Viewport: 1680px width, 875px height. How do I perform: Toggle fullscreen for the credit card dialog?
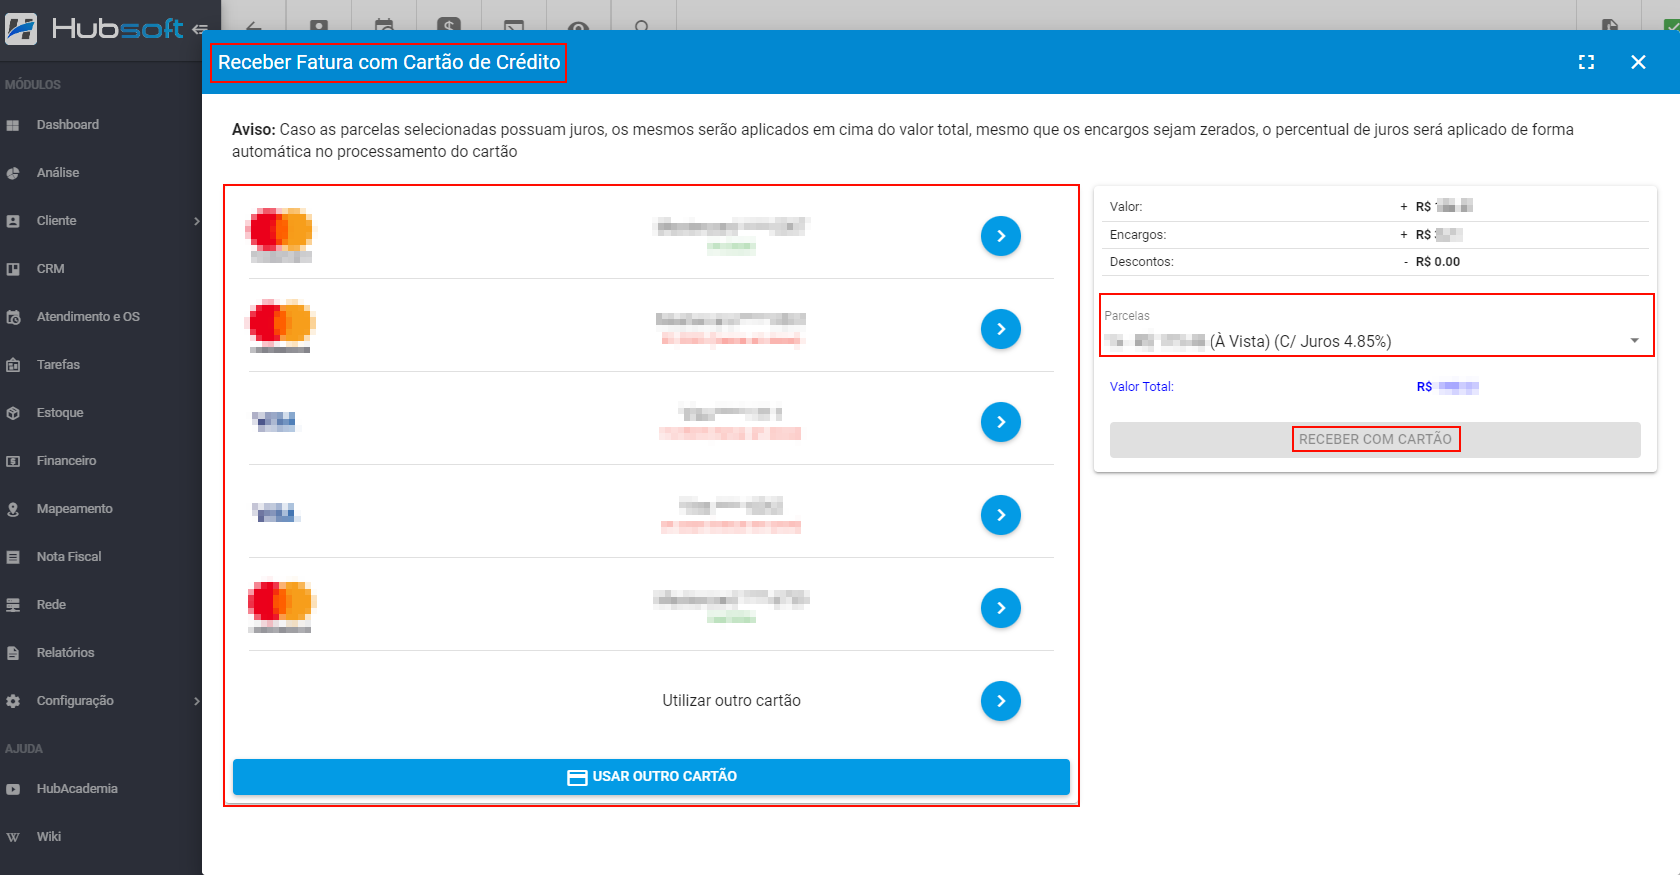[1586, 62]
